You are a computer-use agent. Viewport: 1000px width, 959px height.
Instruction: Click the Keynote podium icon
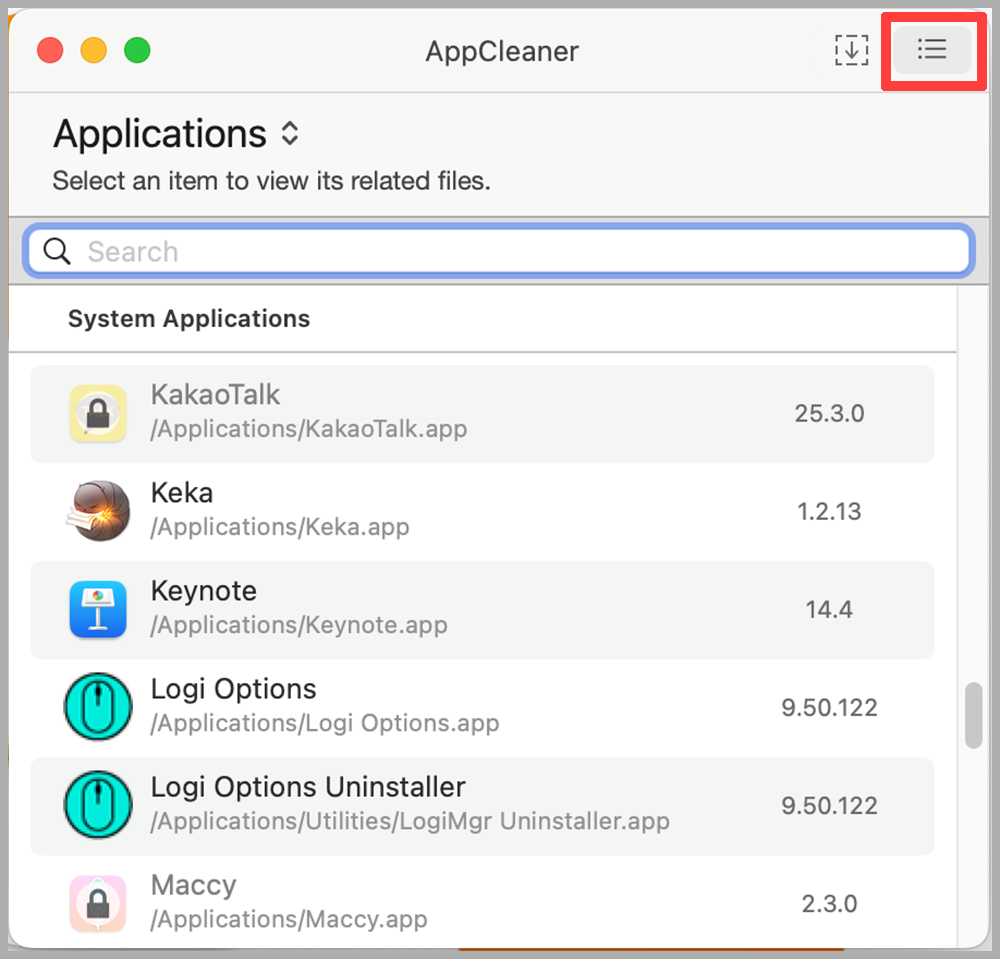pyautogui.click(x=98, y=609)
